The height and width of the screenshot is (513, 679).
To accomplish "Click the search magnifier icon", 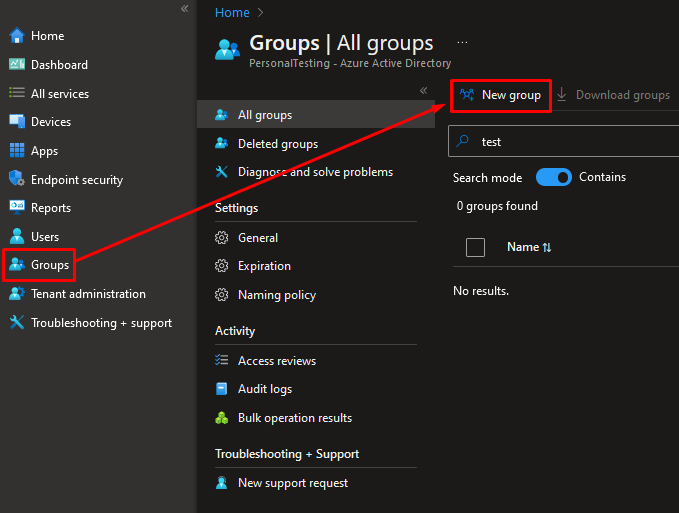I will (463, 141).
